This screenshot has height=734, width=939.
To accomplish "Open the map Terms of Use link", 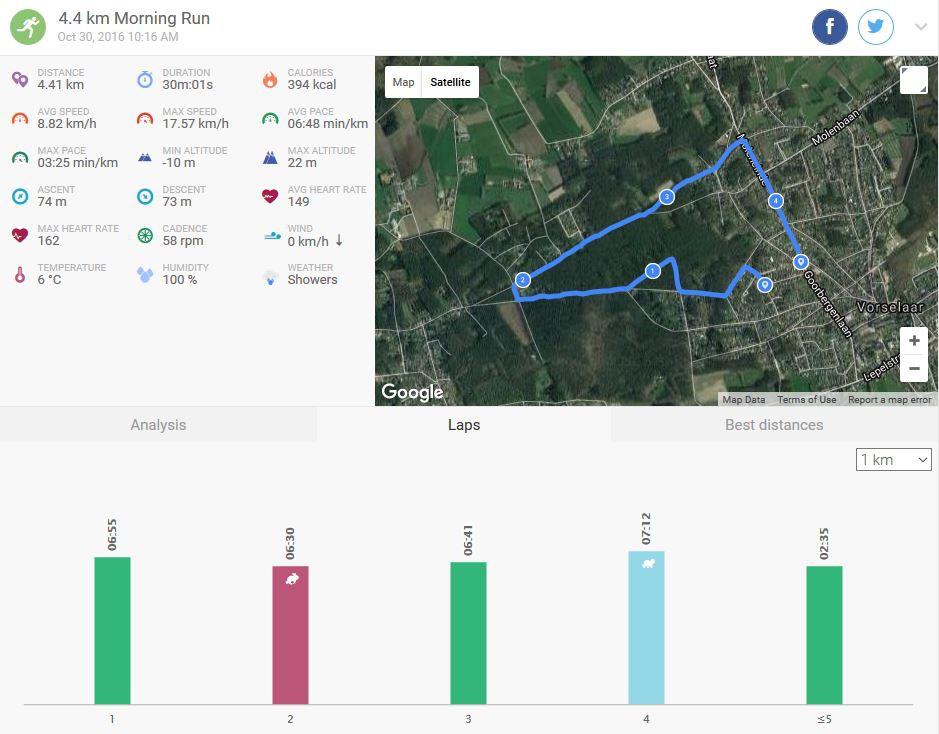I will tap(806, 400).
